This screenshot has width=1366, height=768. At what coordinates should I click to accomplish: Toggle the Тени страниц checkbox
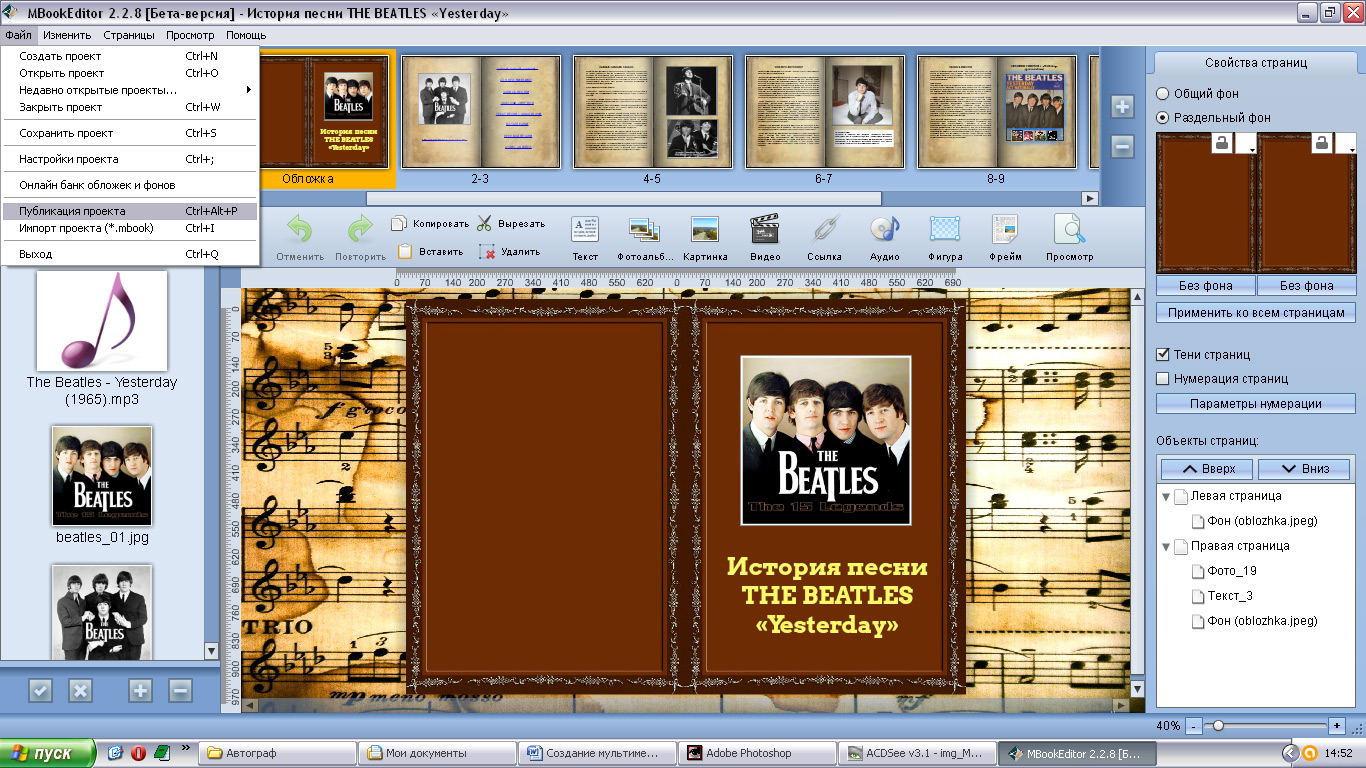1162,354
